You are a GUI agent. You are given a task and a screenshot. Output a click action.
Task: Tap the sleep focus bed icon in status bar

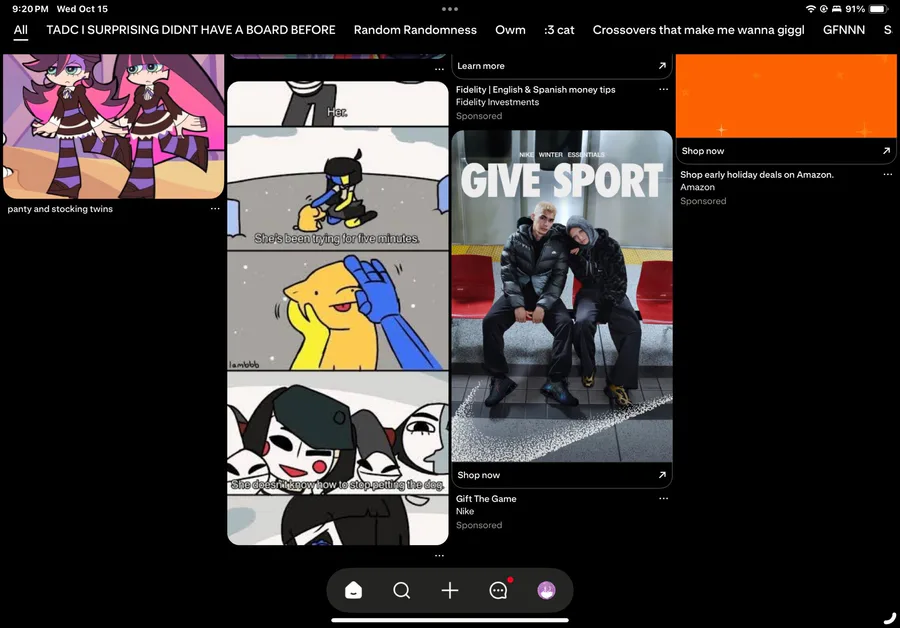pyautogui.click(x=836, y=9)
